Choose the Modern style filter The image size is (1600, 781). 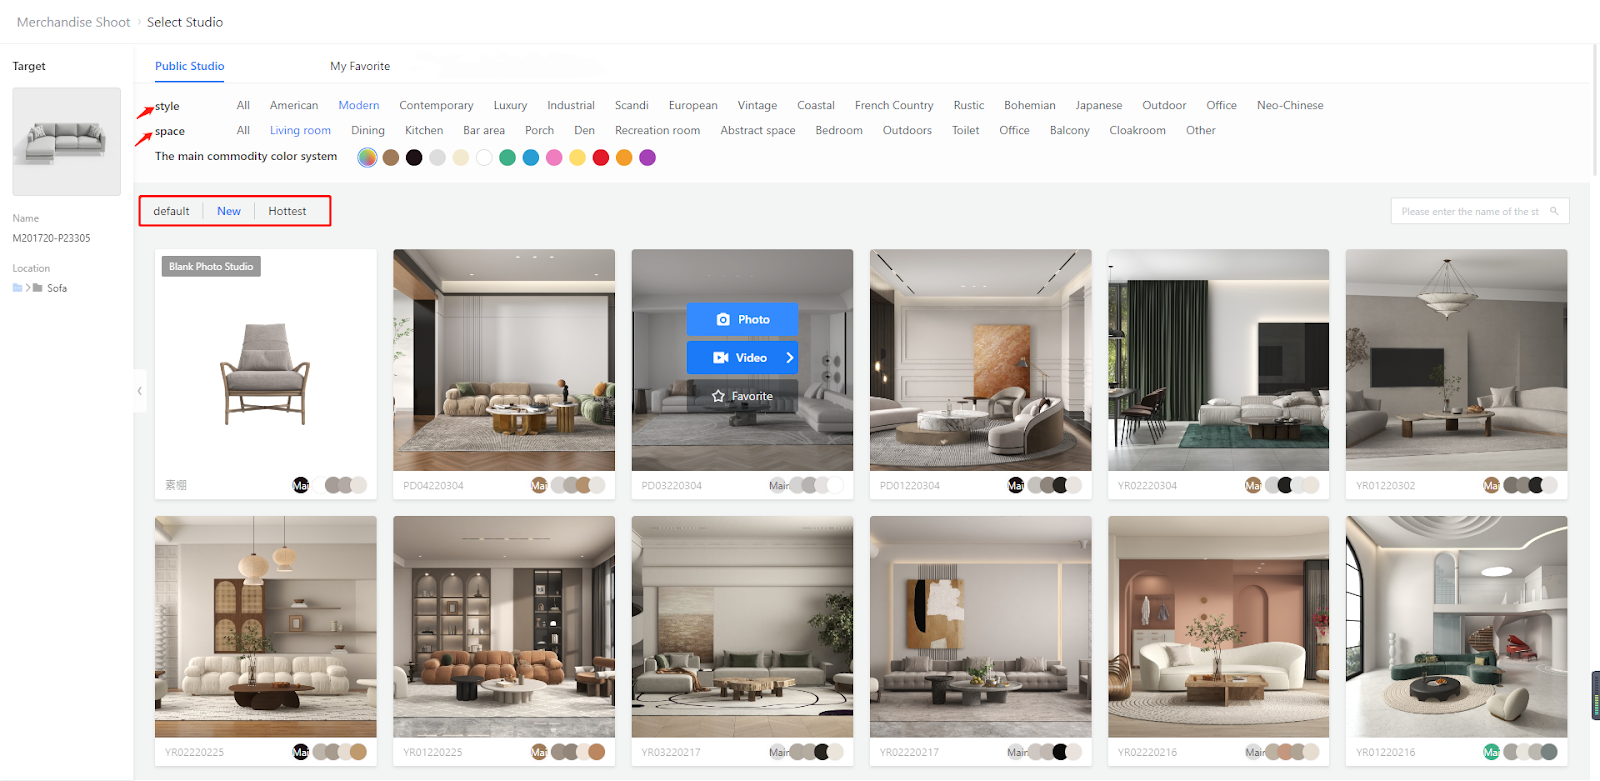[x=359, y=105]
